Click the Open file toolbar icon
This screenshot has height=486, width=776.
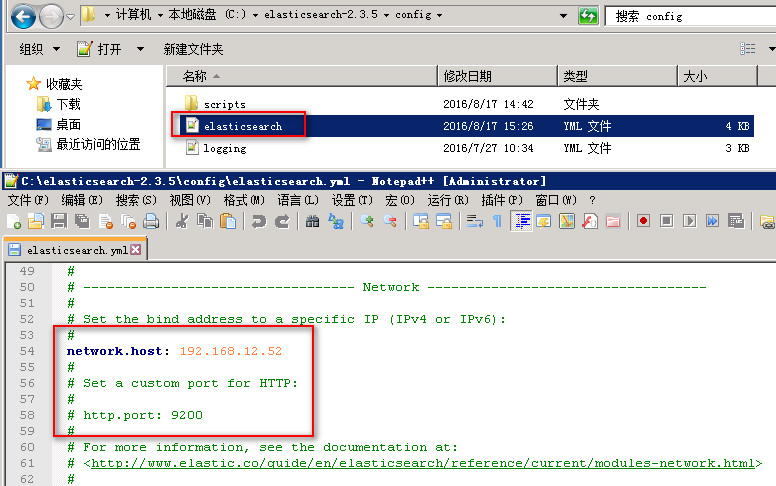click(36, 221)
